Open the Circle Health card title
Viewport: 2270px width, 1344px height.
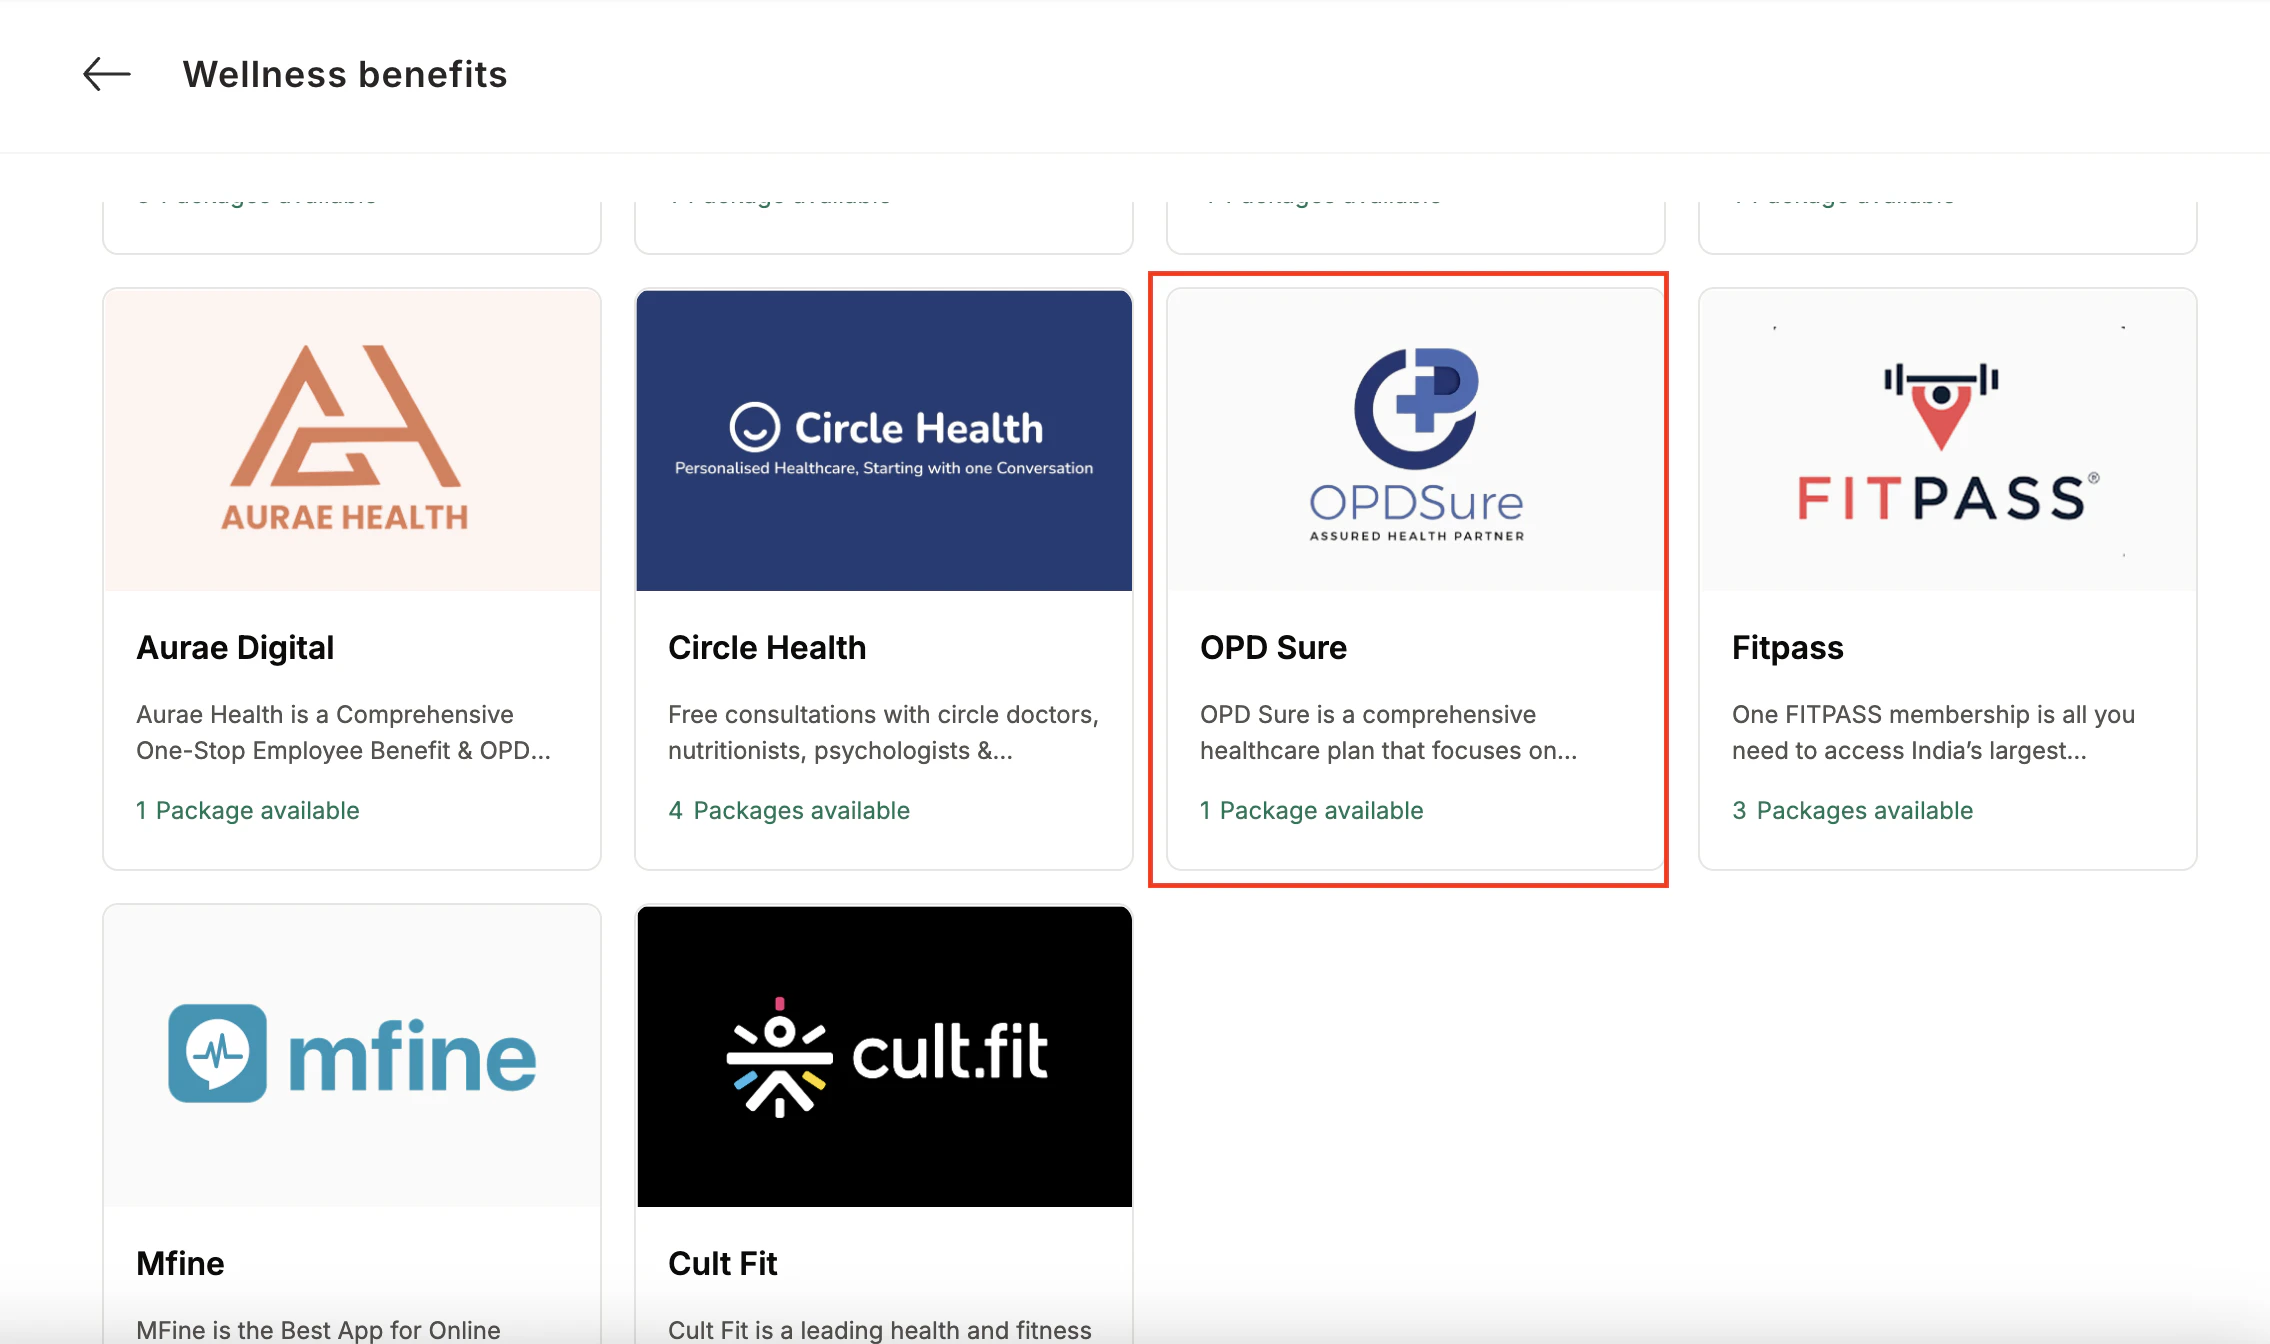click(x=767, y=648)
